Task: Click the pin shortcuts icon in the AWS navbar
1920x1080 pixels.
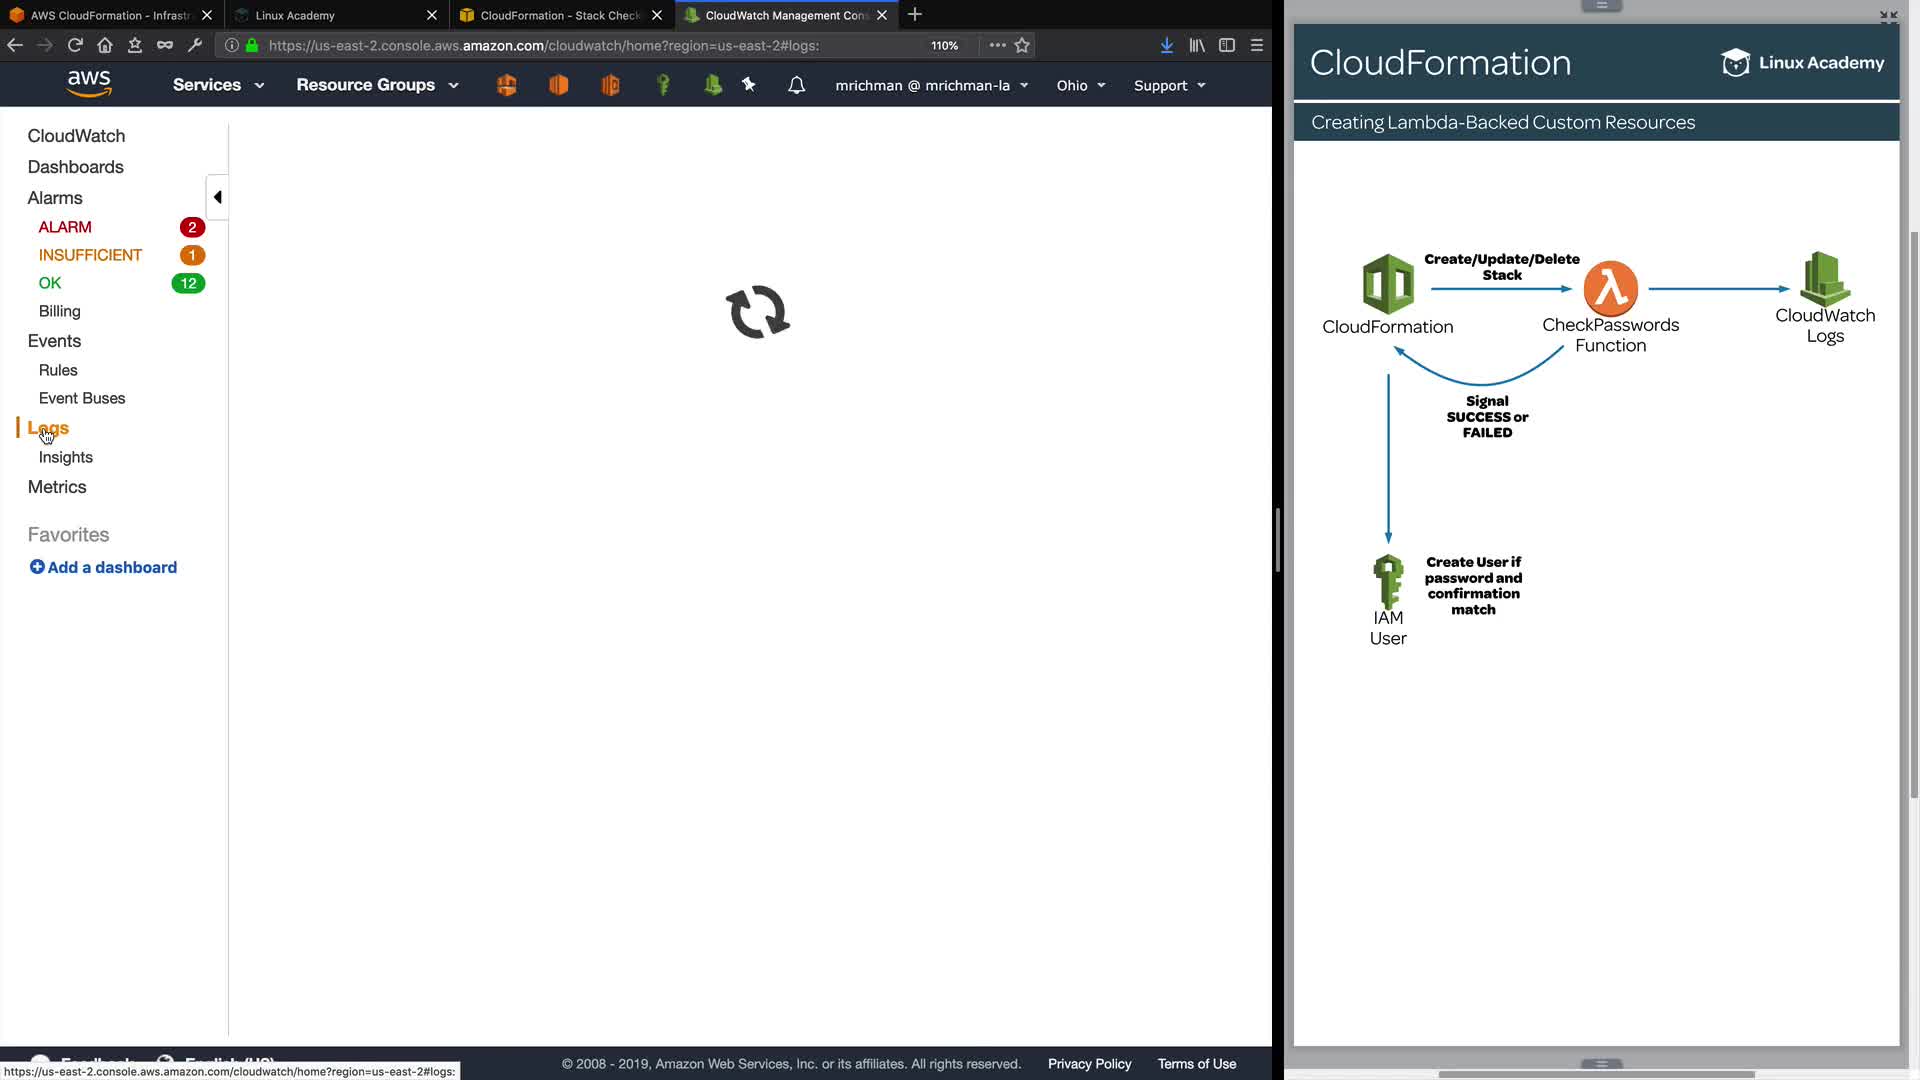Action: click(749, 85)
